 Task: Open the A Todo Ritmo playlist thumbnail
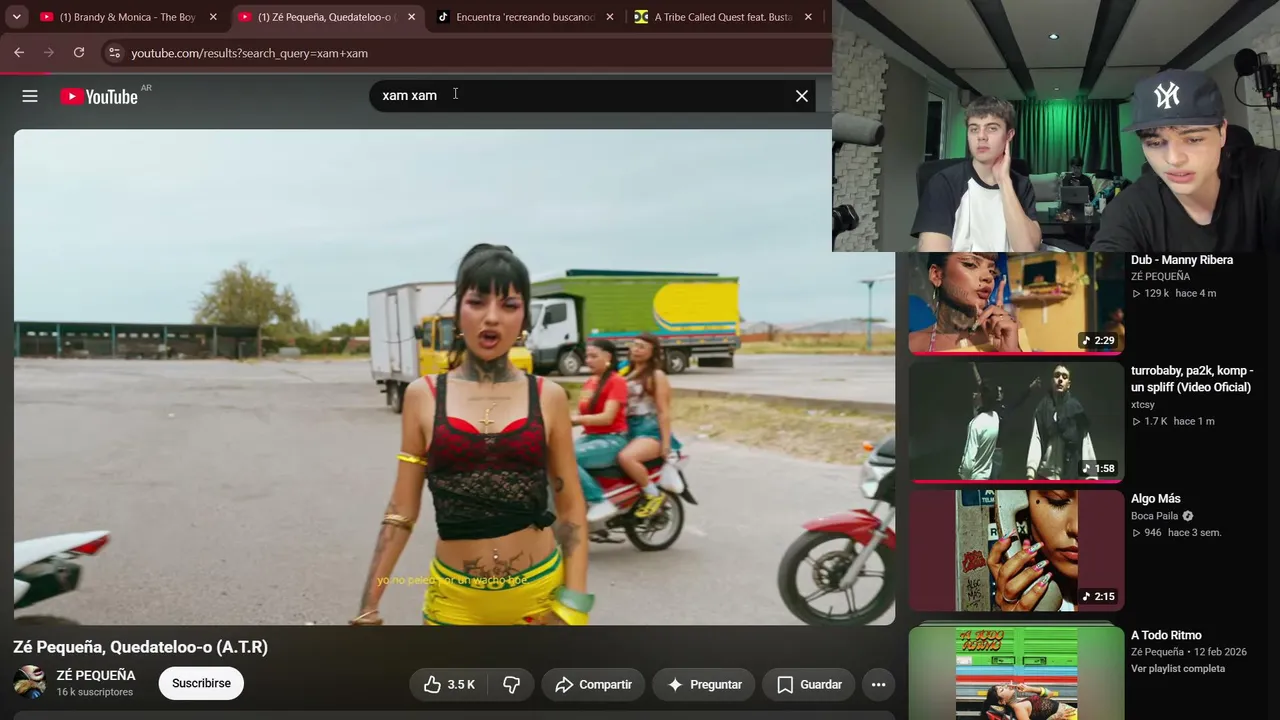[1016, 673]
